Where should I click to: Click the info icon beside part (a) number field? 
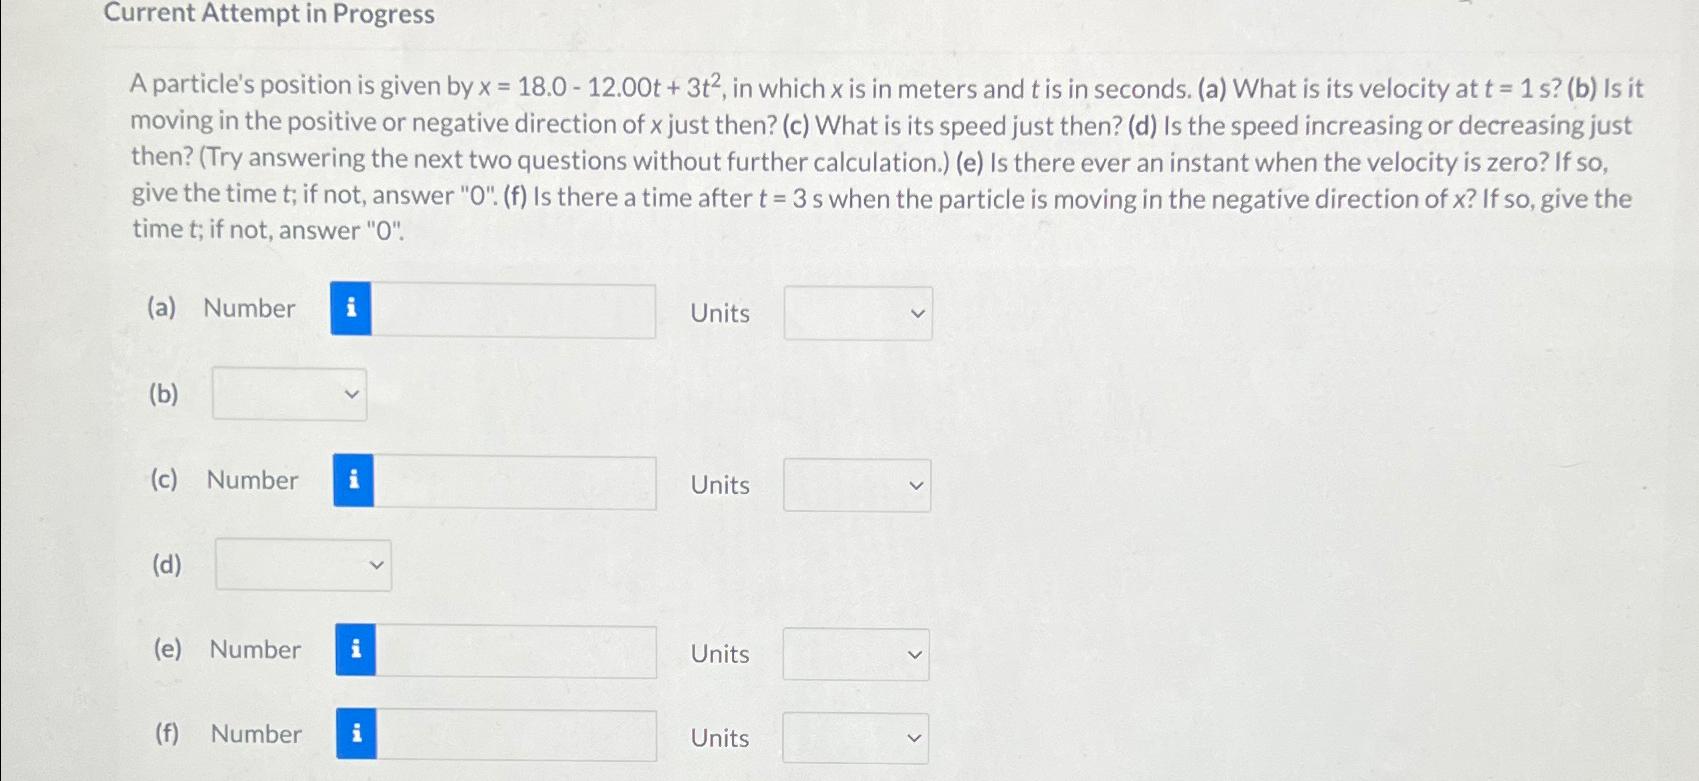pyautogui.click(x=350, y=312)
